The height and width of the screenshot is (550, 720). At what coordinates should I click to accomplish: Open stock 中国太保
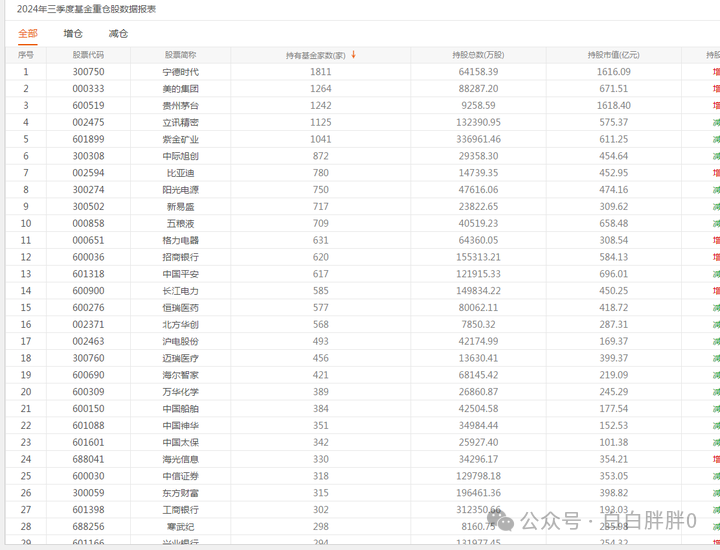click(180, 442)
